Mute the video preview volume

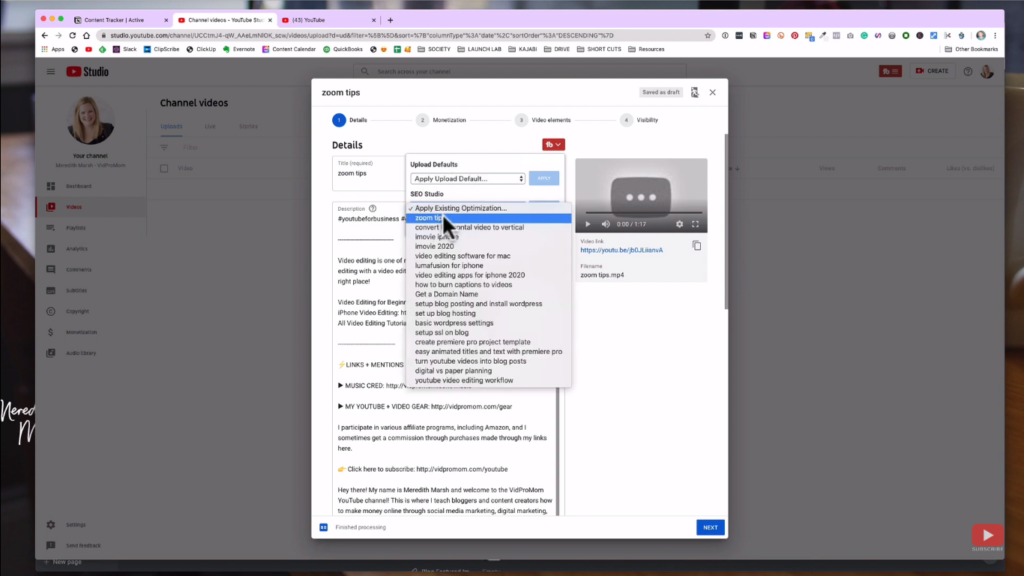pyautogui.click(x=605, y=224)
